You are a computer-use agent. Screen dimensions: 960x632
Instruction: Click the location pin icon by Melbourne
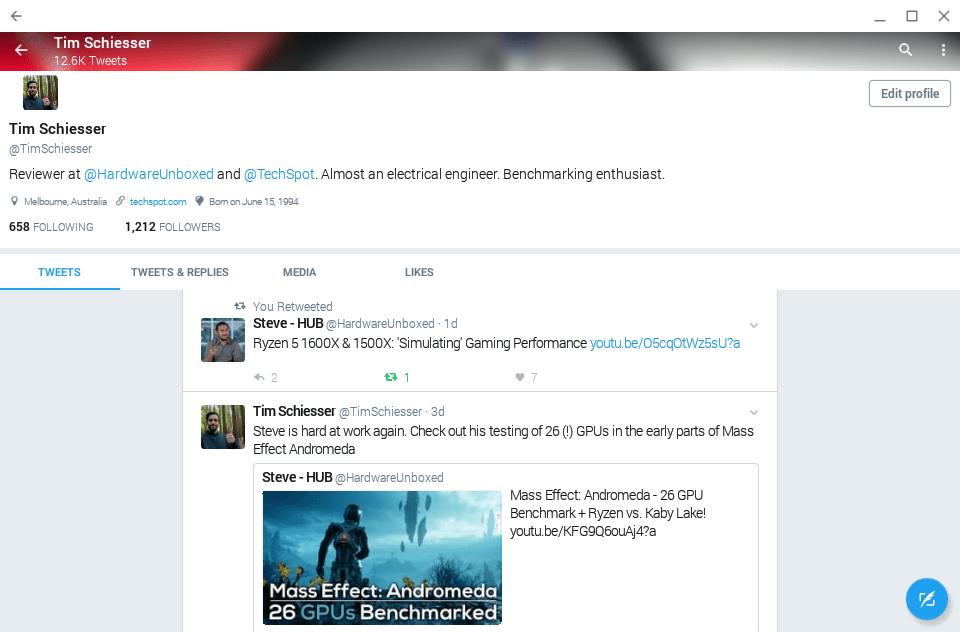tap(15, 201)
